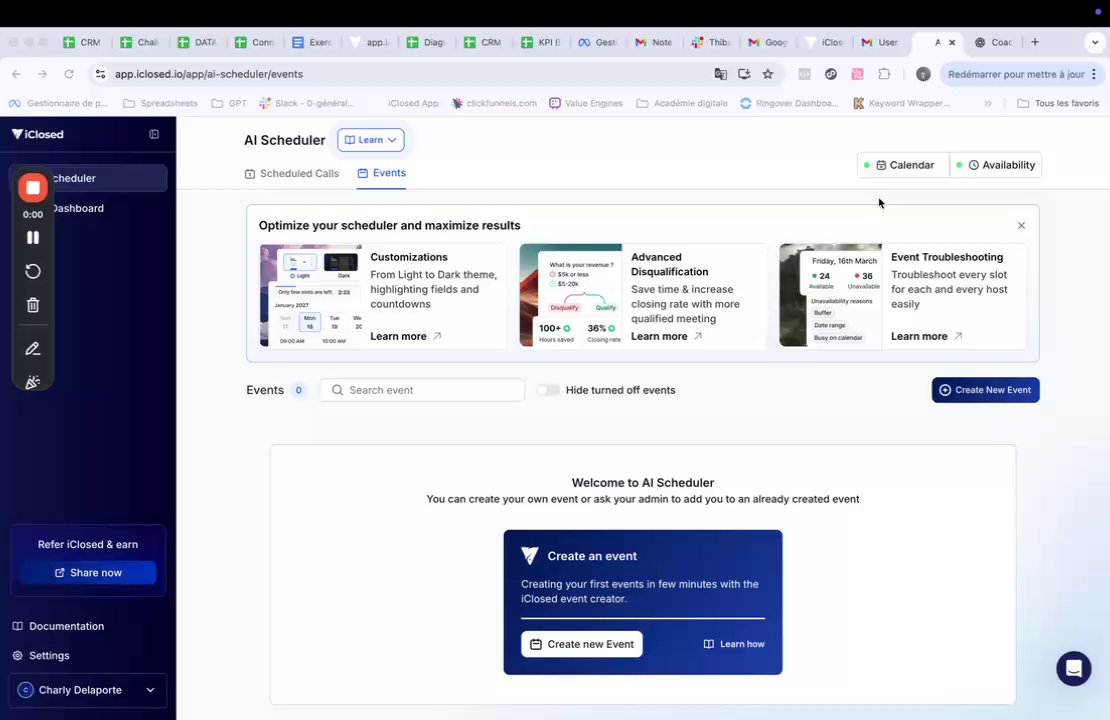Toggle Hide turned off events switch
Viewport: 1110px width, 720px height.
click(549, 390)
